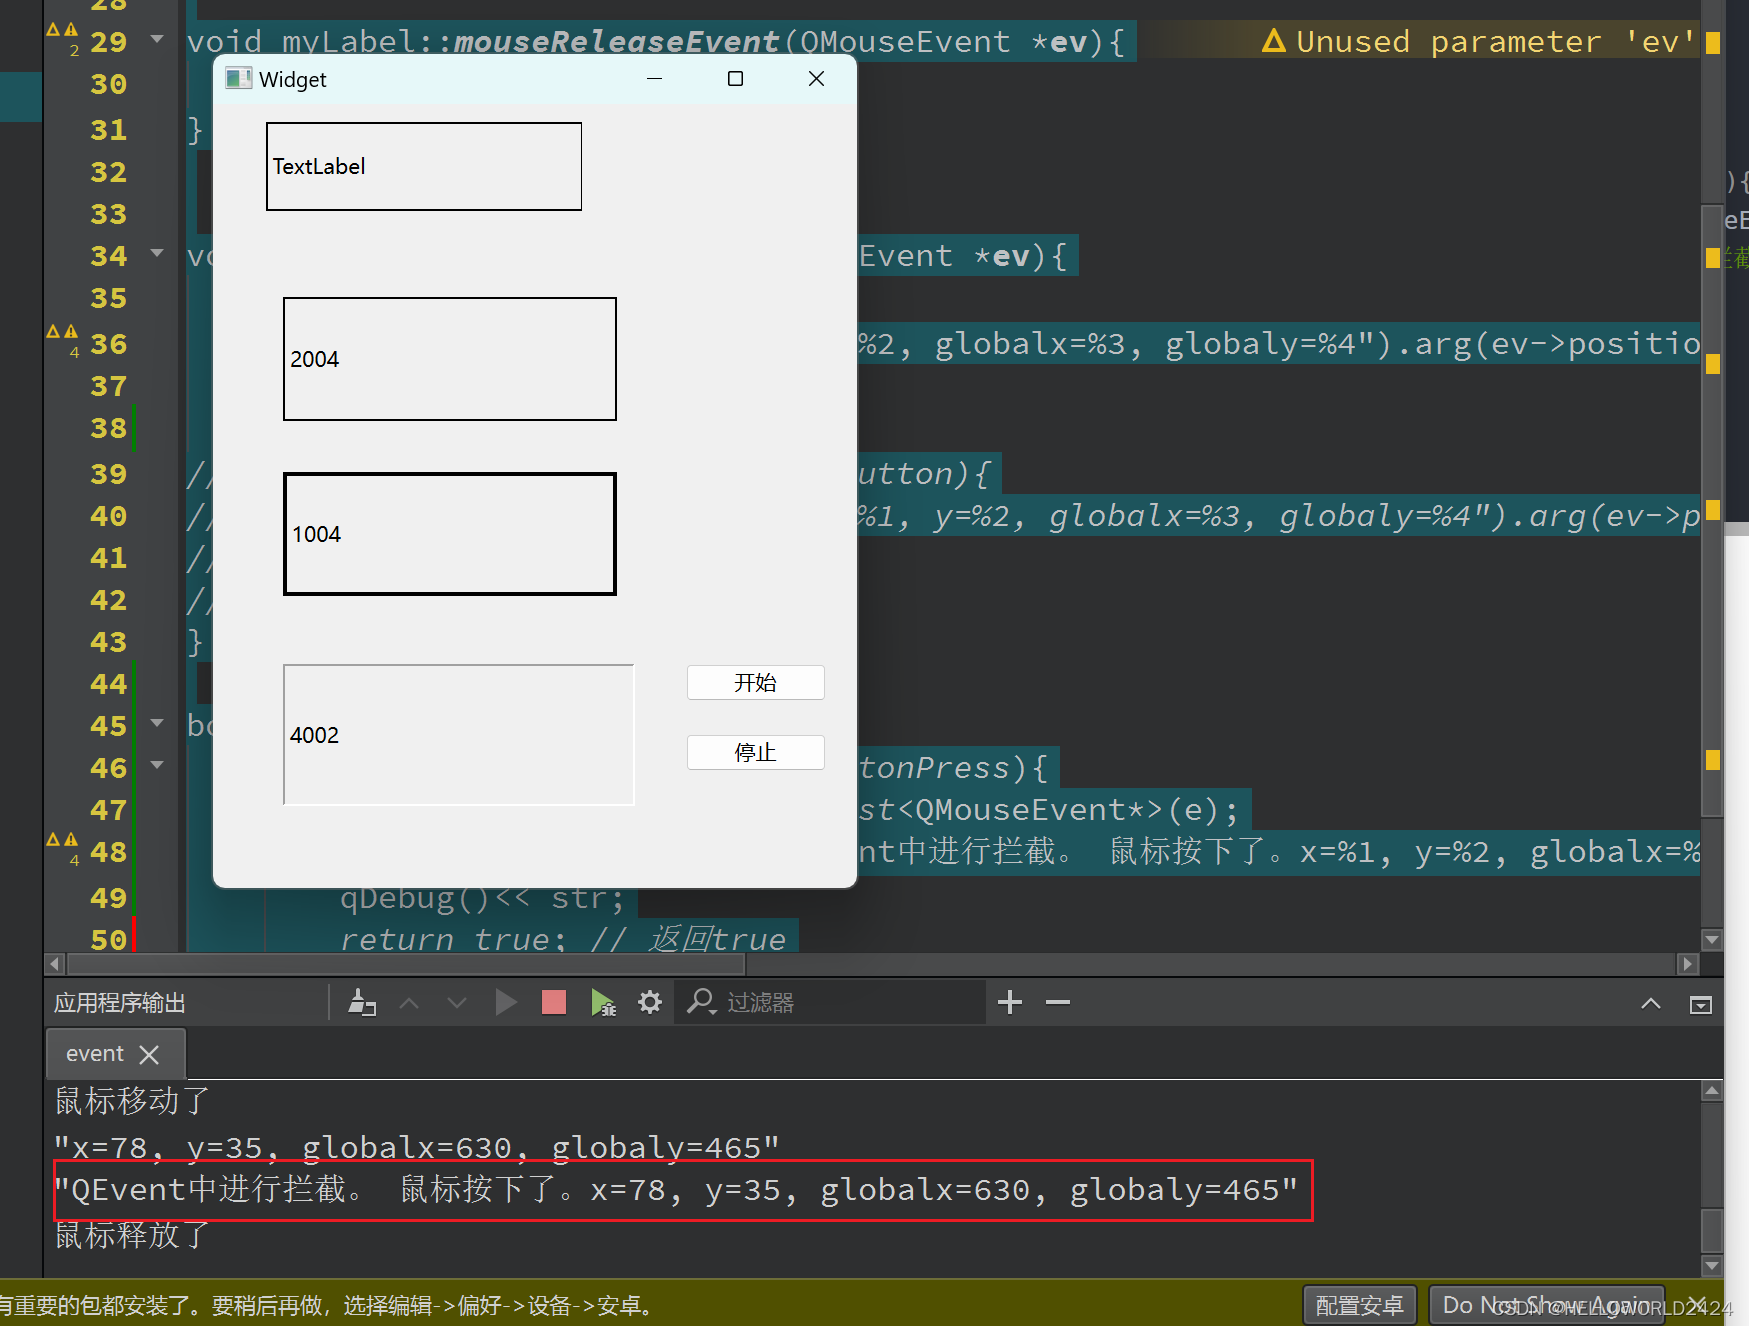Click the 开始 start button
This screenshot has width=1749, height=1326.
pos(755,683)
